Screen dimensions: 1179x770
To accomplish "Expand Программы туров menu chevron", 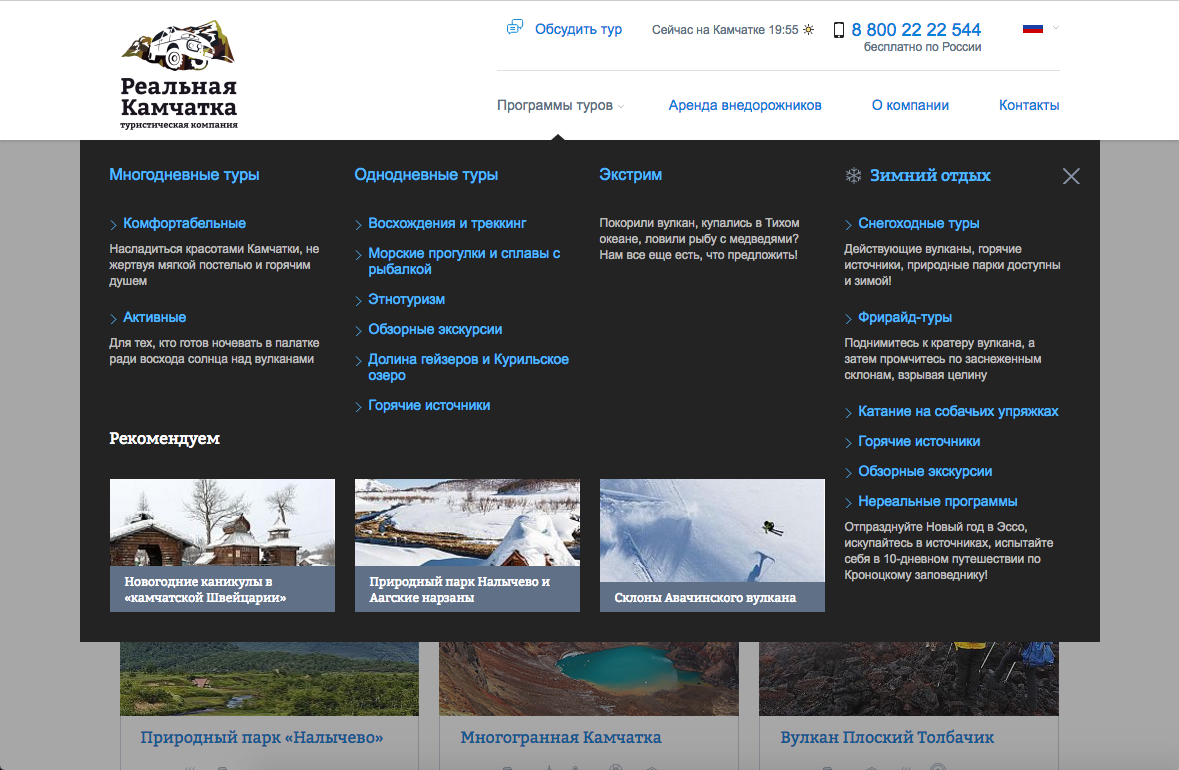I will pyautogui.click(x=621, y=107).
